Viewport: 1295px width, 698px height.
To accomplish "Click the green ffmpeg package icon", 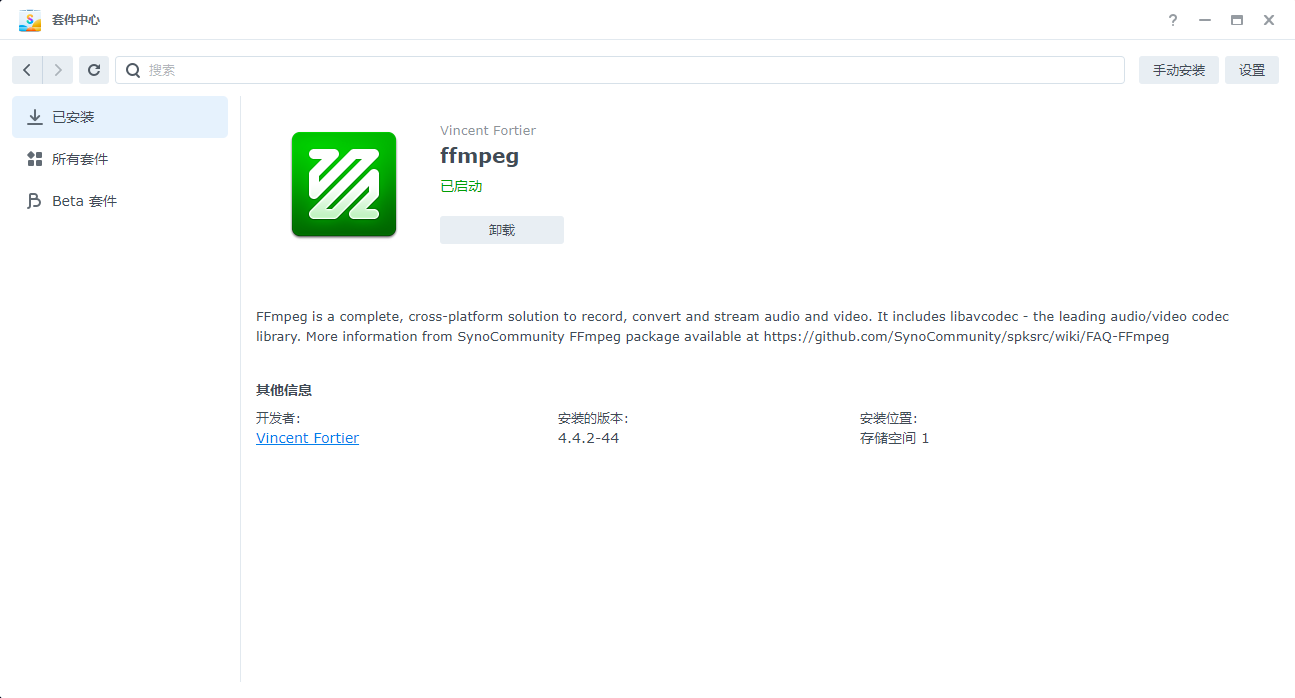I will (x=344, y=184).
